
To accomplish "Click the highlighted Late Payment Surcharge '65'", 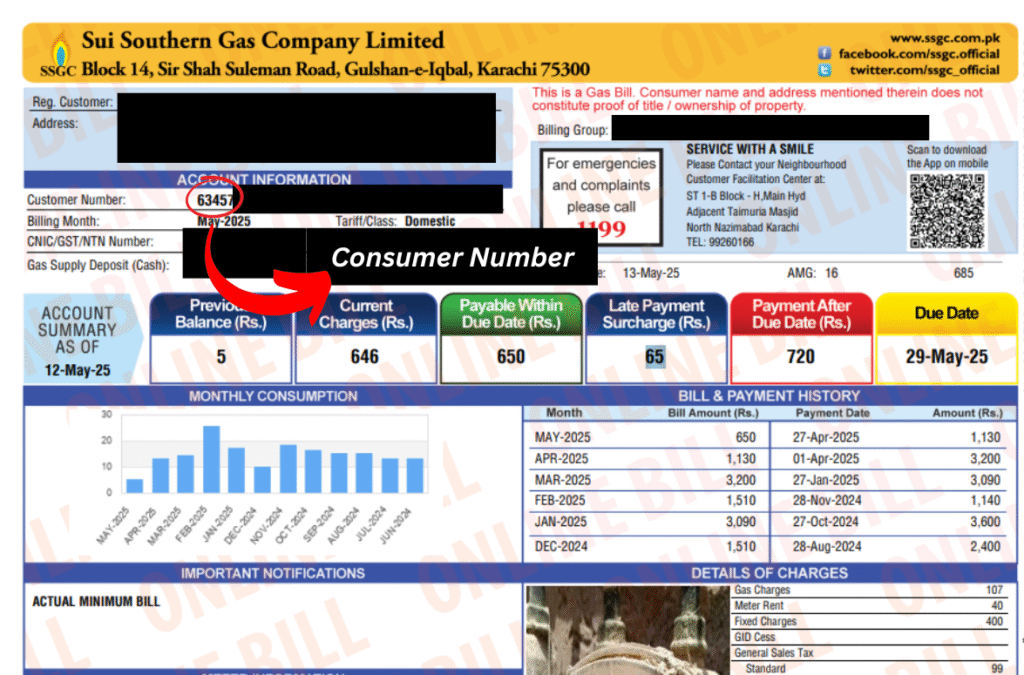I will pyautogui.click(x=654, y=357).
